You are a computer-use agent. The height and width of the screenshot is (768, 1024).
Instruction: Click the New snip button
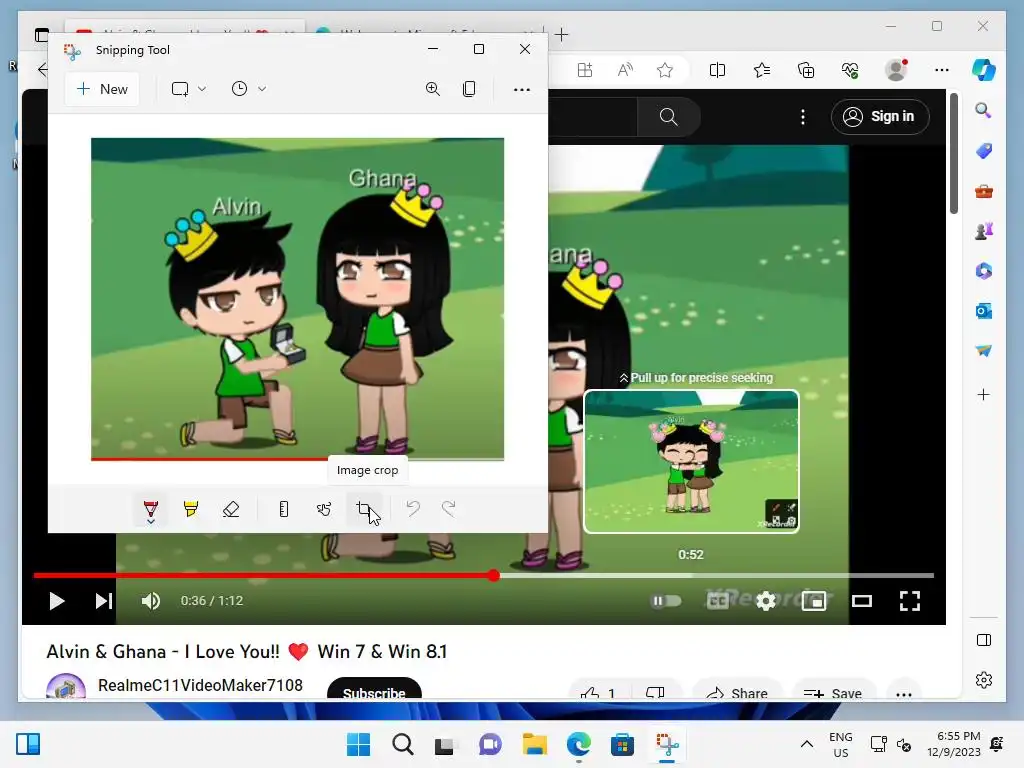(x=103, y=89)
